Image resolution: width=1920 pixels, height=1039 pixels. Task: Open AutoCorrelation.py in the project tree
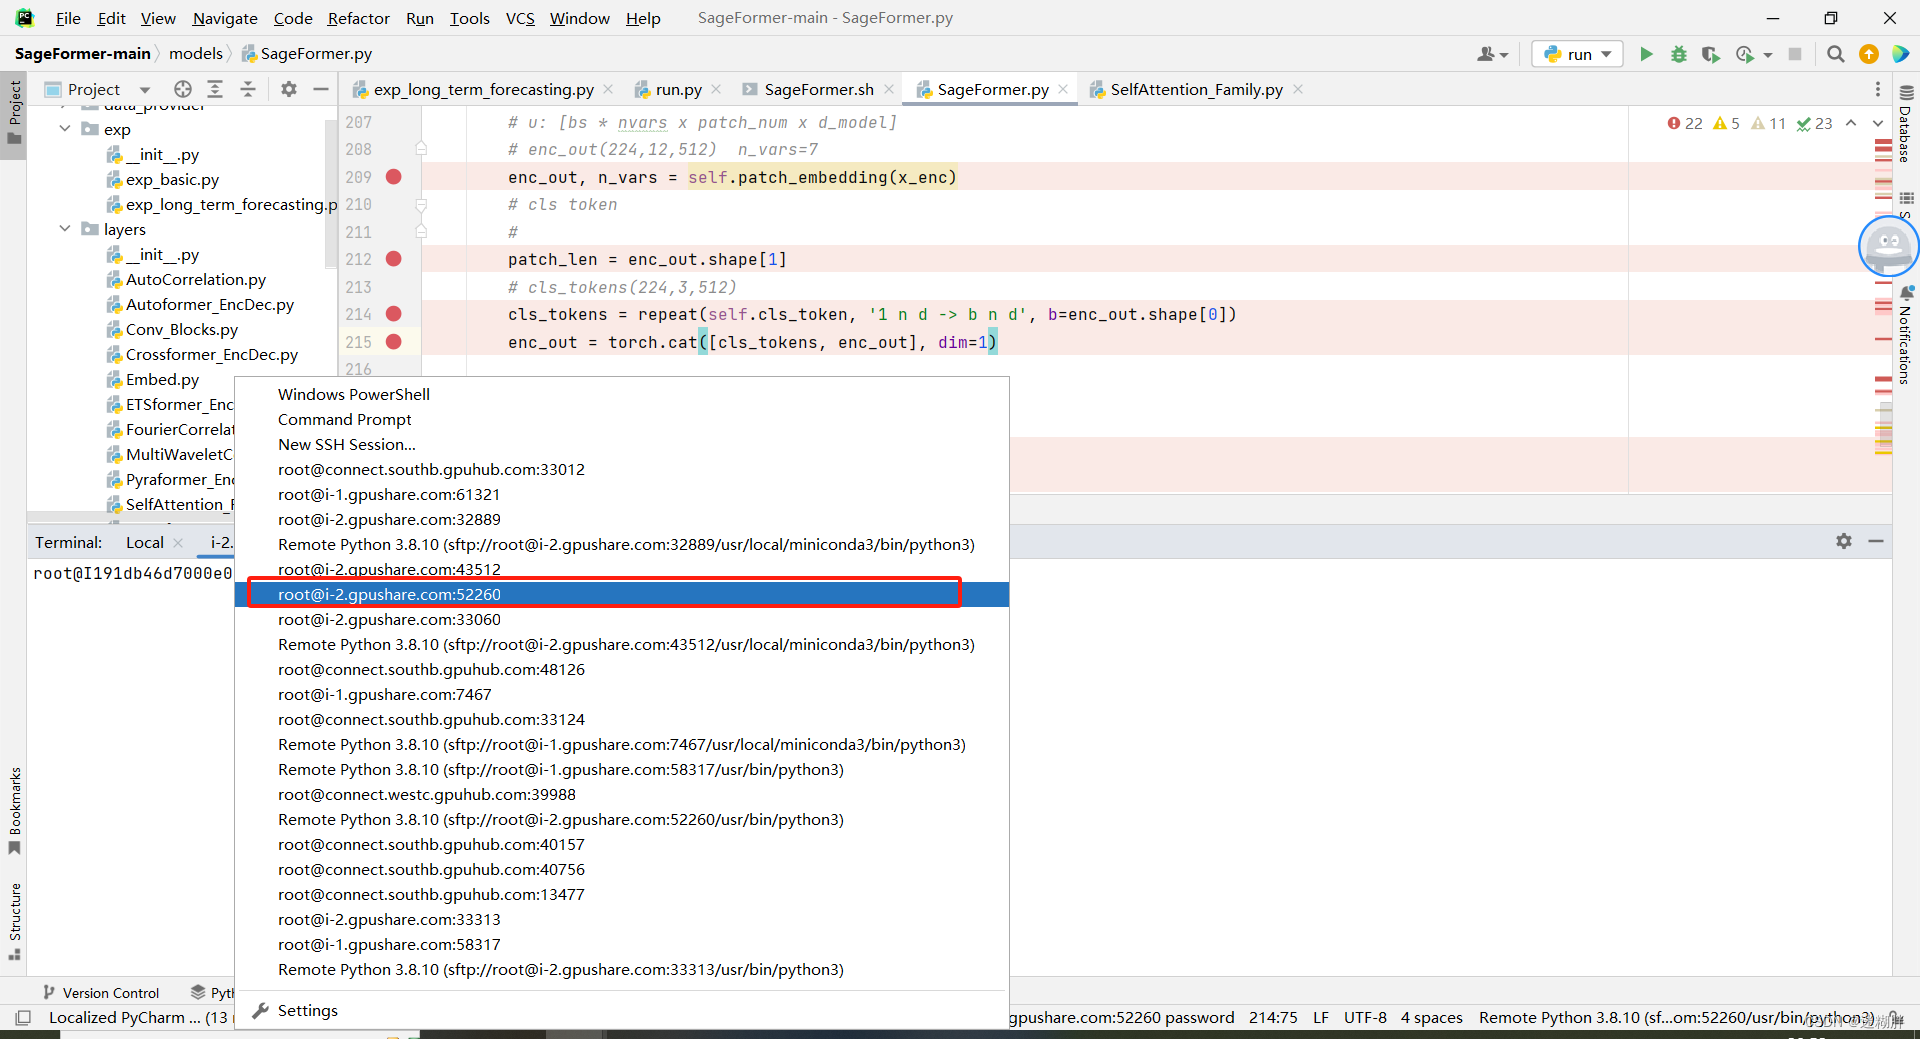tap(196, 279)
